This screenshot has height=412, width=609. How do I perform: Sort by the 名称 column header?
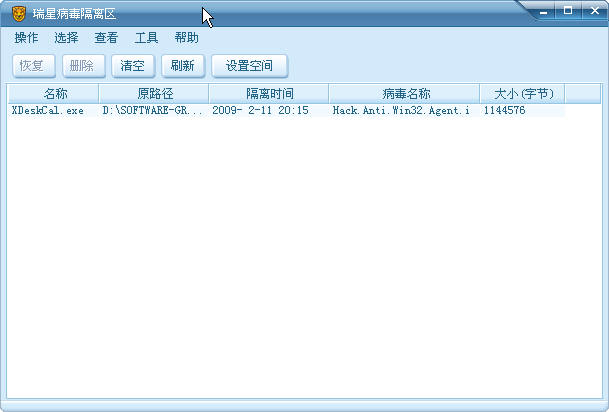click(54, 94)
